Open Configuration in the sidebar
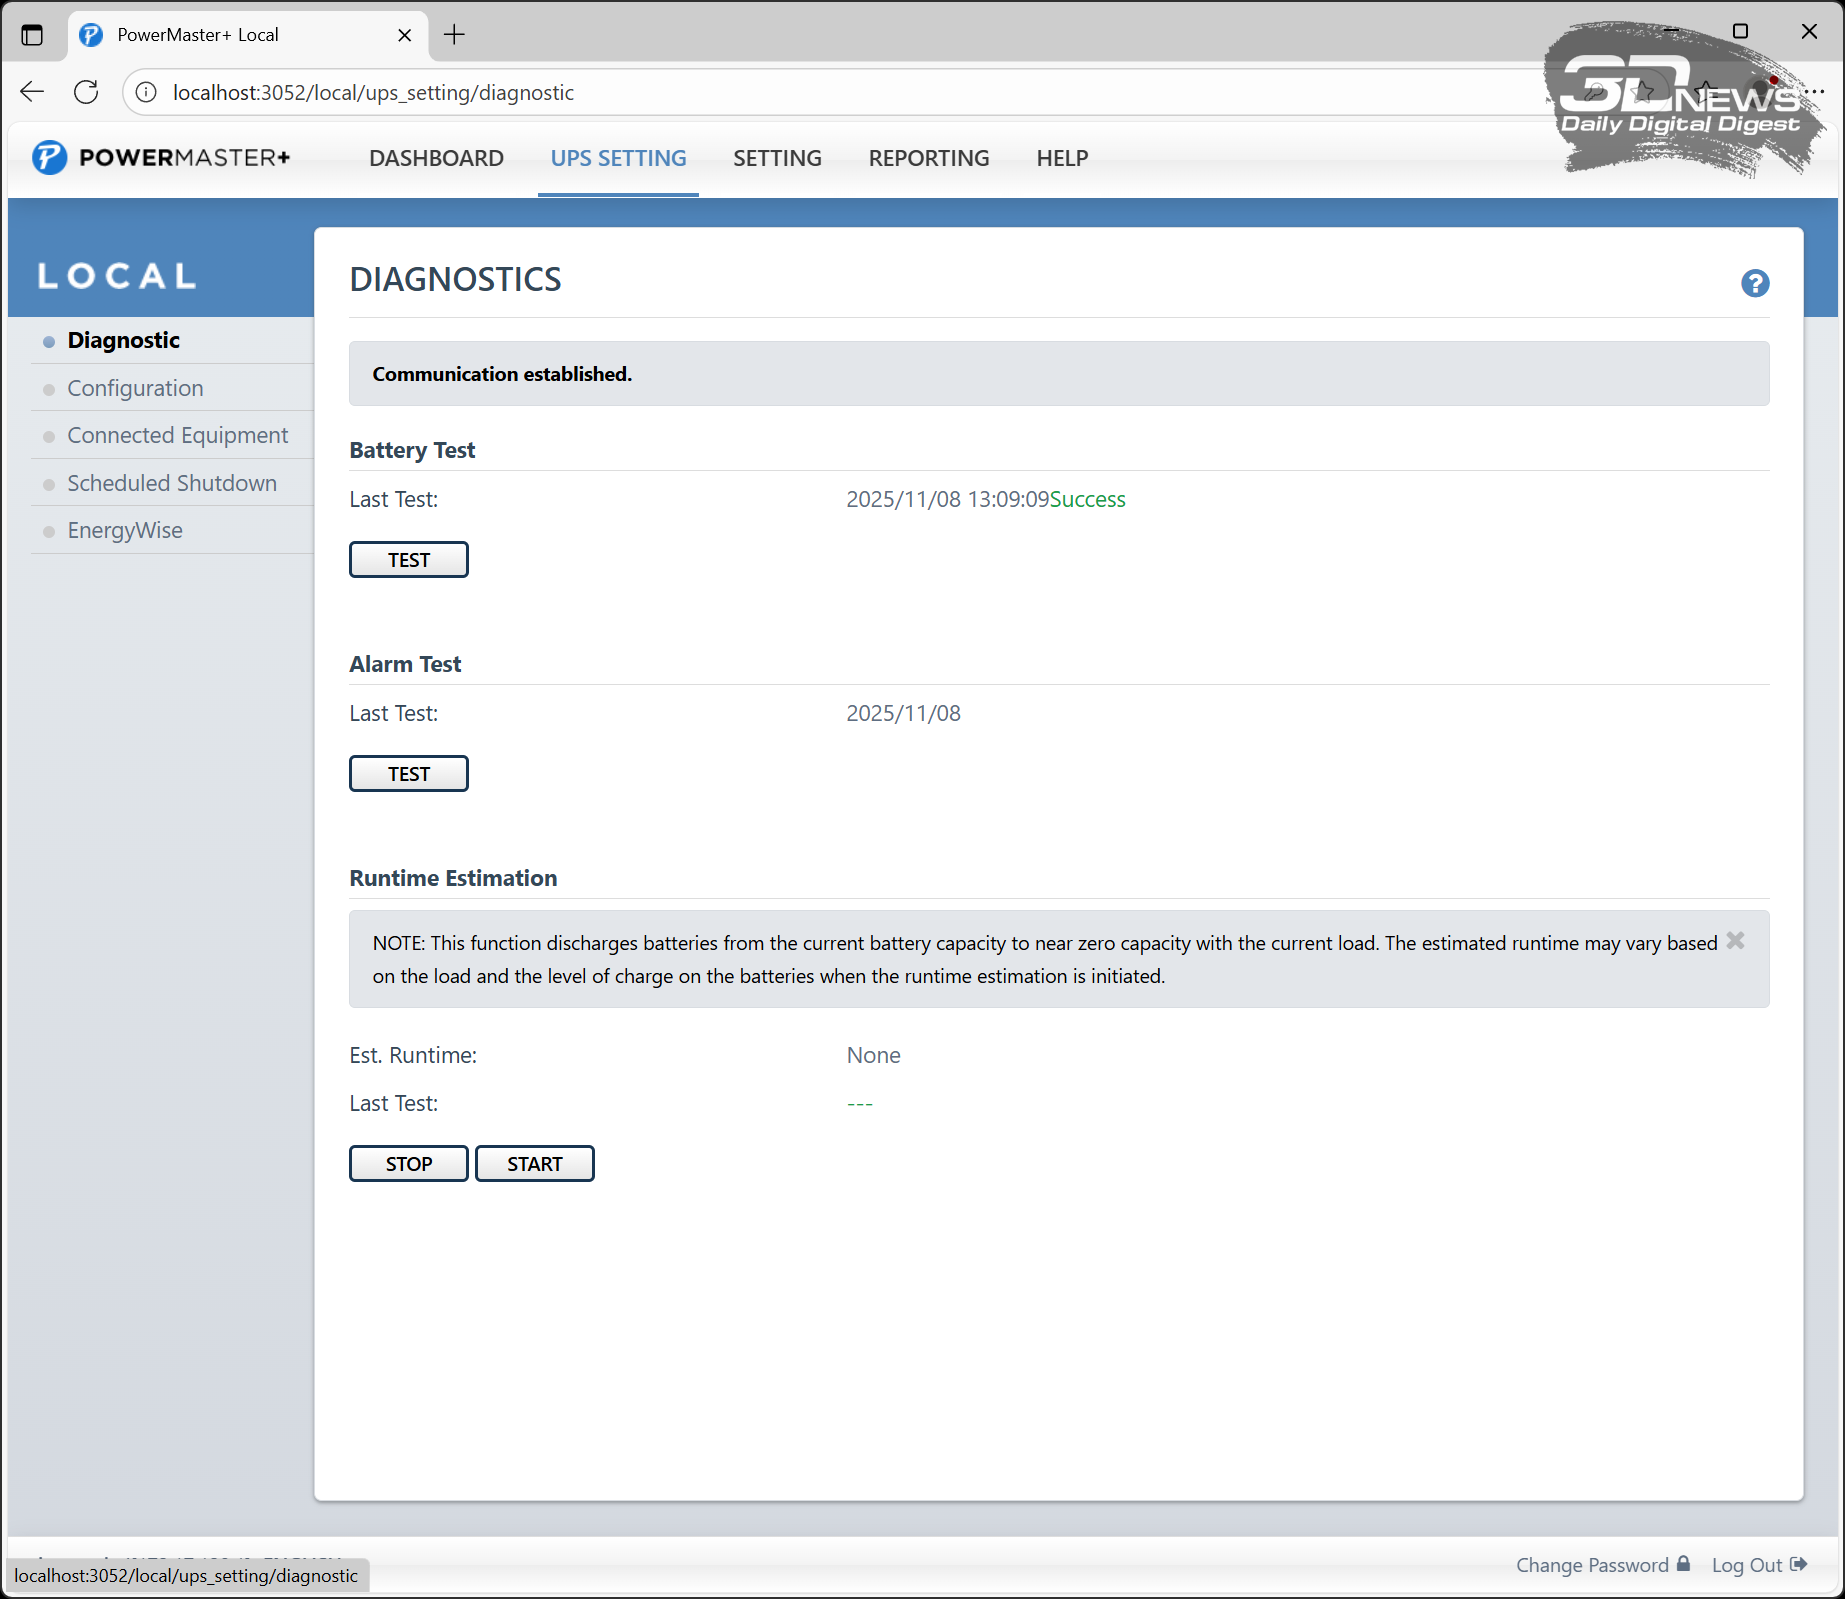Image resolution: width=1845 pixels, height=1599 pixels. (x=135, y=388)
